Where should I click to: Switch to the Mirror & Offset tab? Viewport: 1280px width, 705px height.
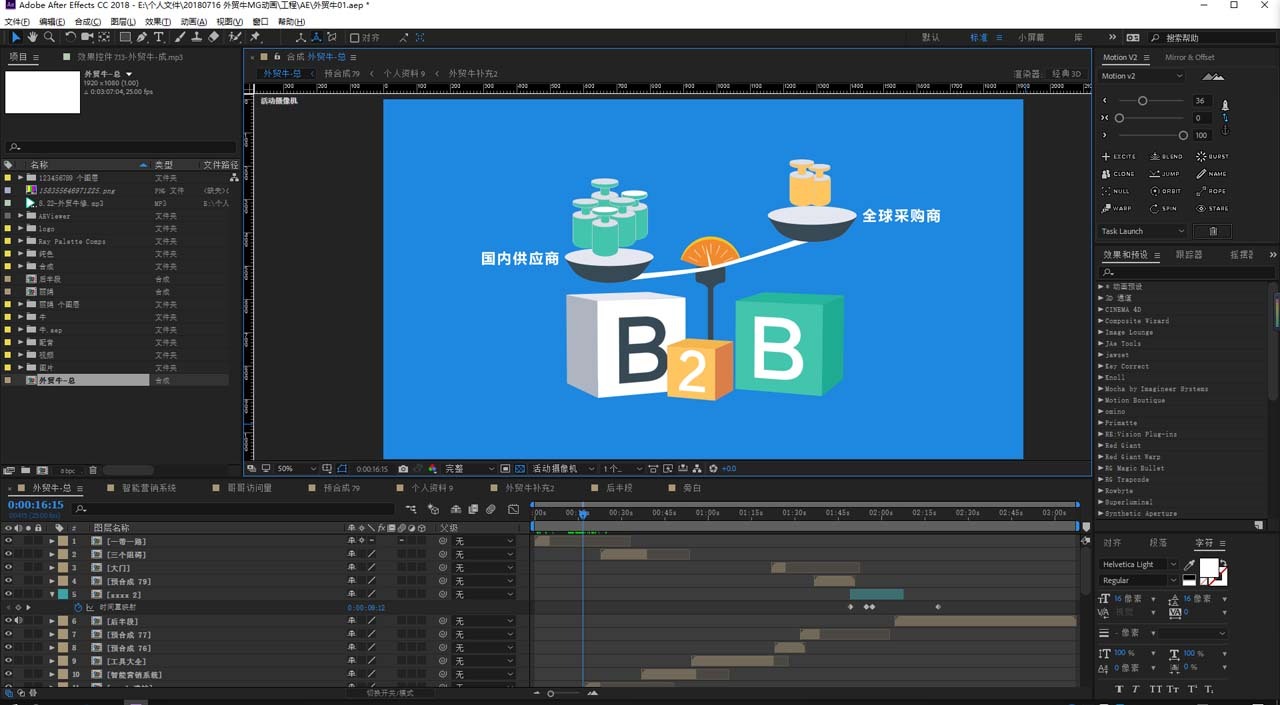(1190, 57)
